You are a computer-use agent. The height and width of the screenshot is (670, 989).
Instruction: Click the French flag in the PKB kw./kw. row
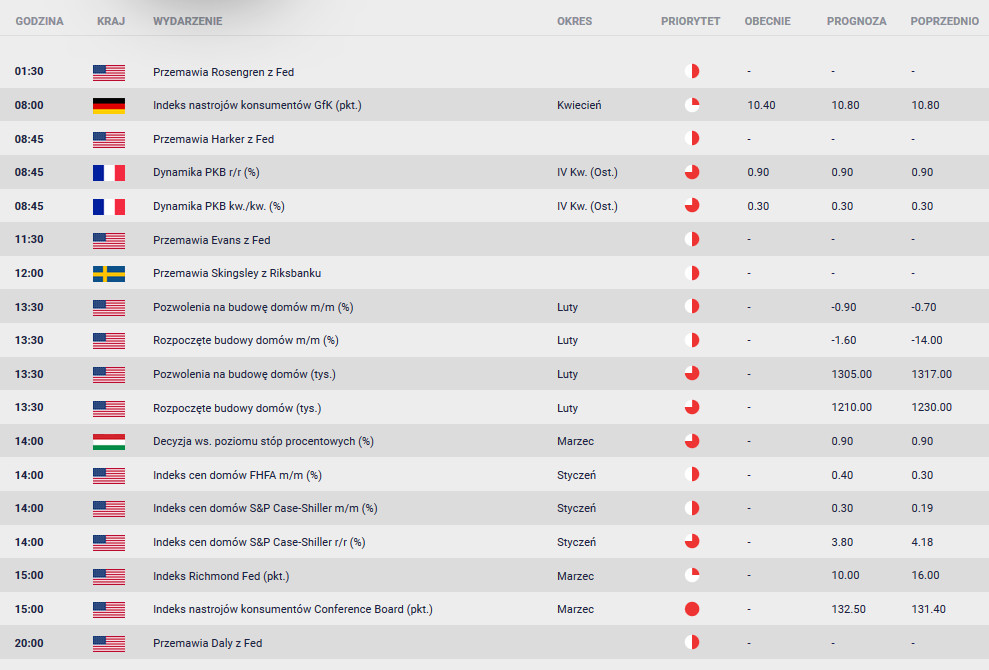[108, 207]
